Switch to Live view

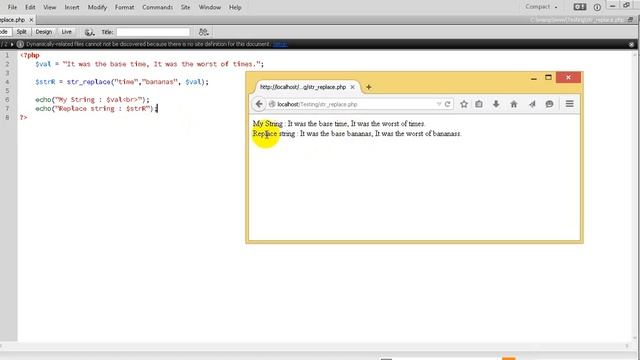point(66,32)
